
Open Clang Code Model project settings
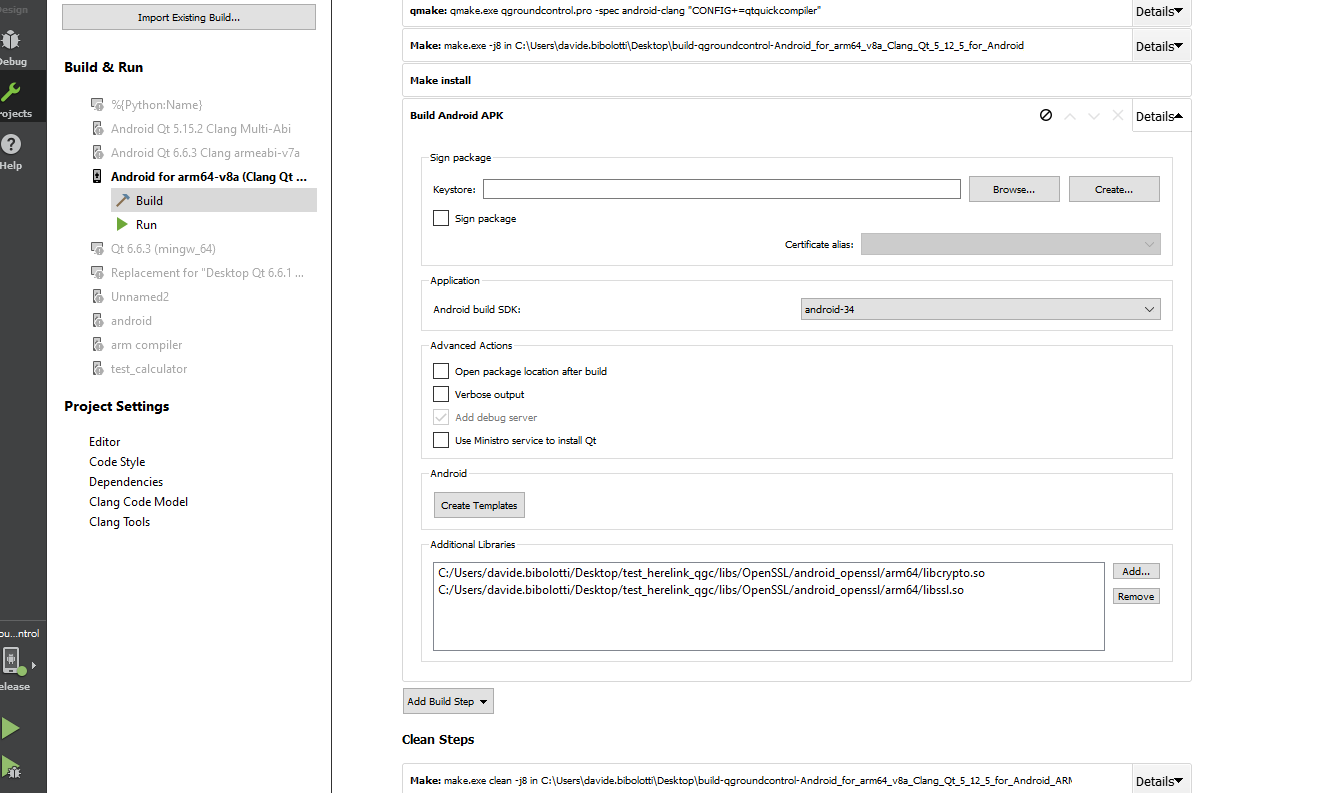point(138,502)
